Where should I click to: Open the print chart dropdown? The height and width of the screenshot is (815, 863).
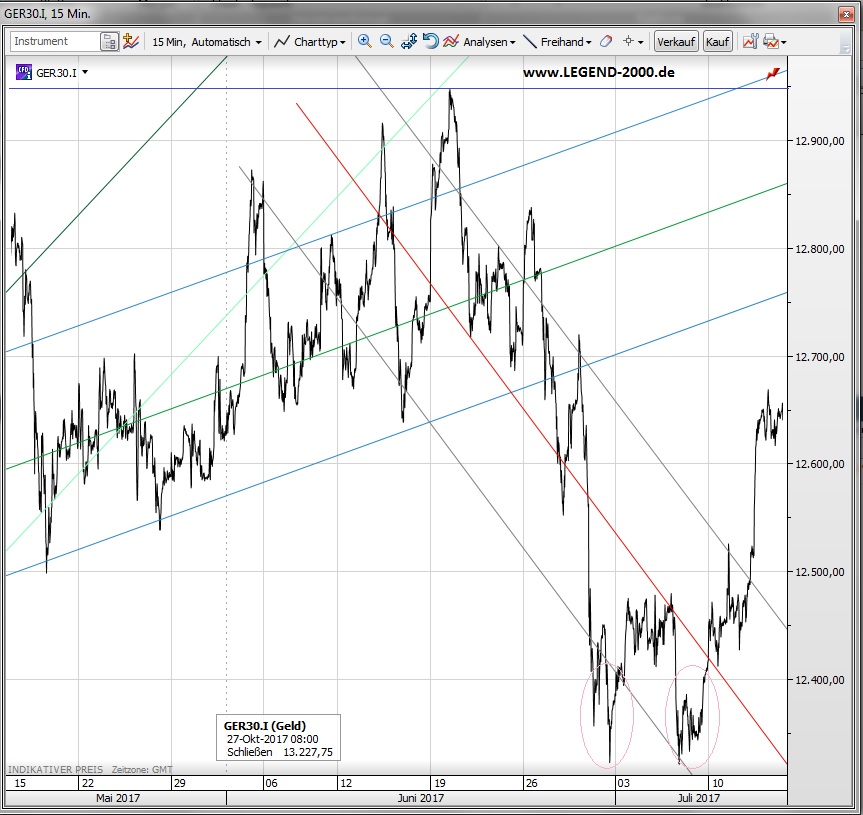pyautogui.click(x=775, y=42)
